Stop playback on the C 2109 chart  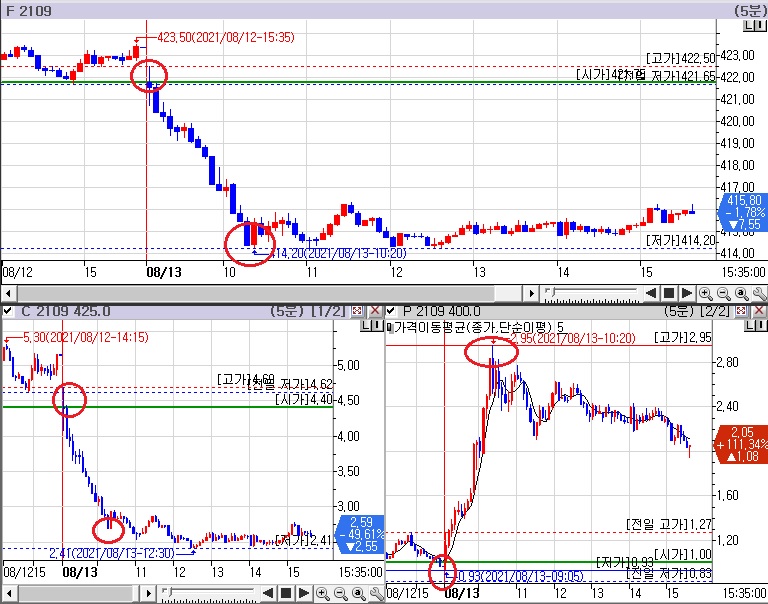coord(286,594)
